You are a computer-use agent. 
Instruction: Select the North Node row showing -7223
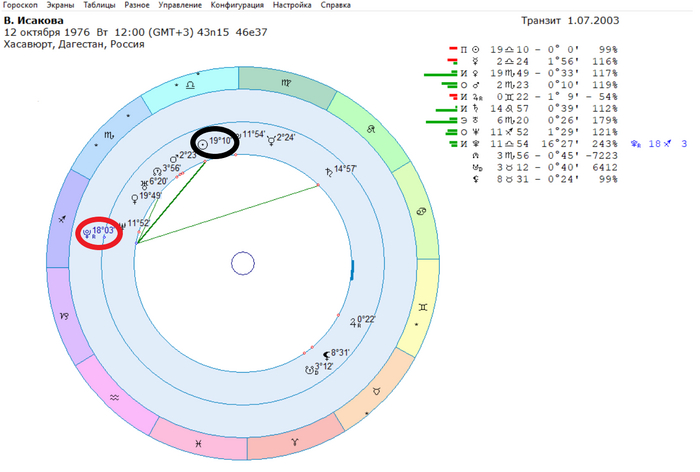545,156
